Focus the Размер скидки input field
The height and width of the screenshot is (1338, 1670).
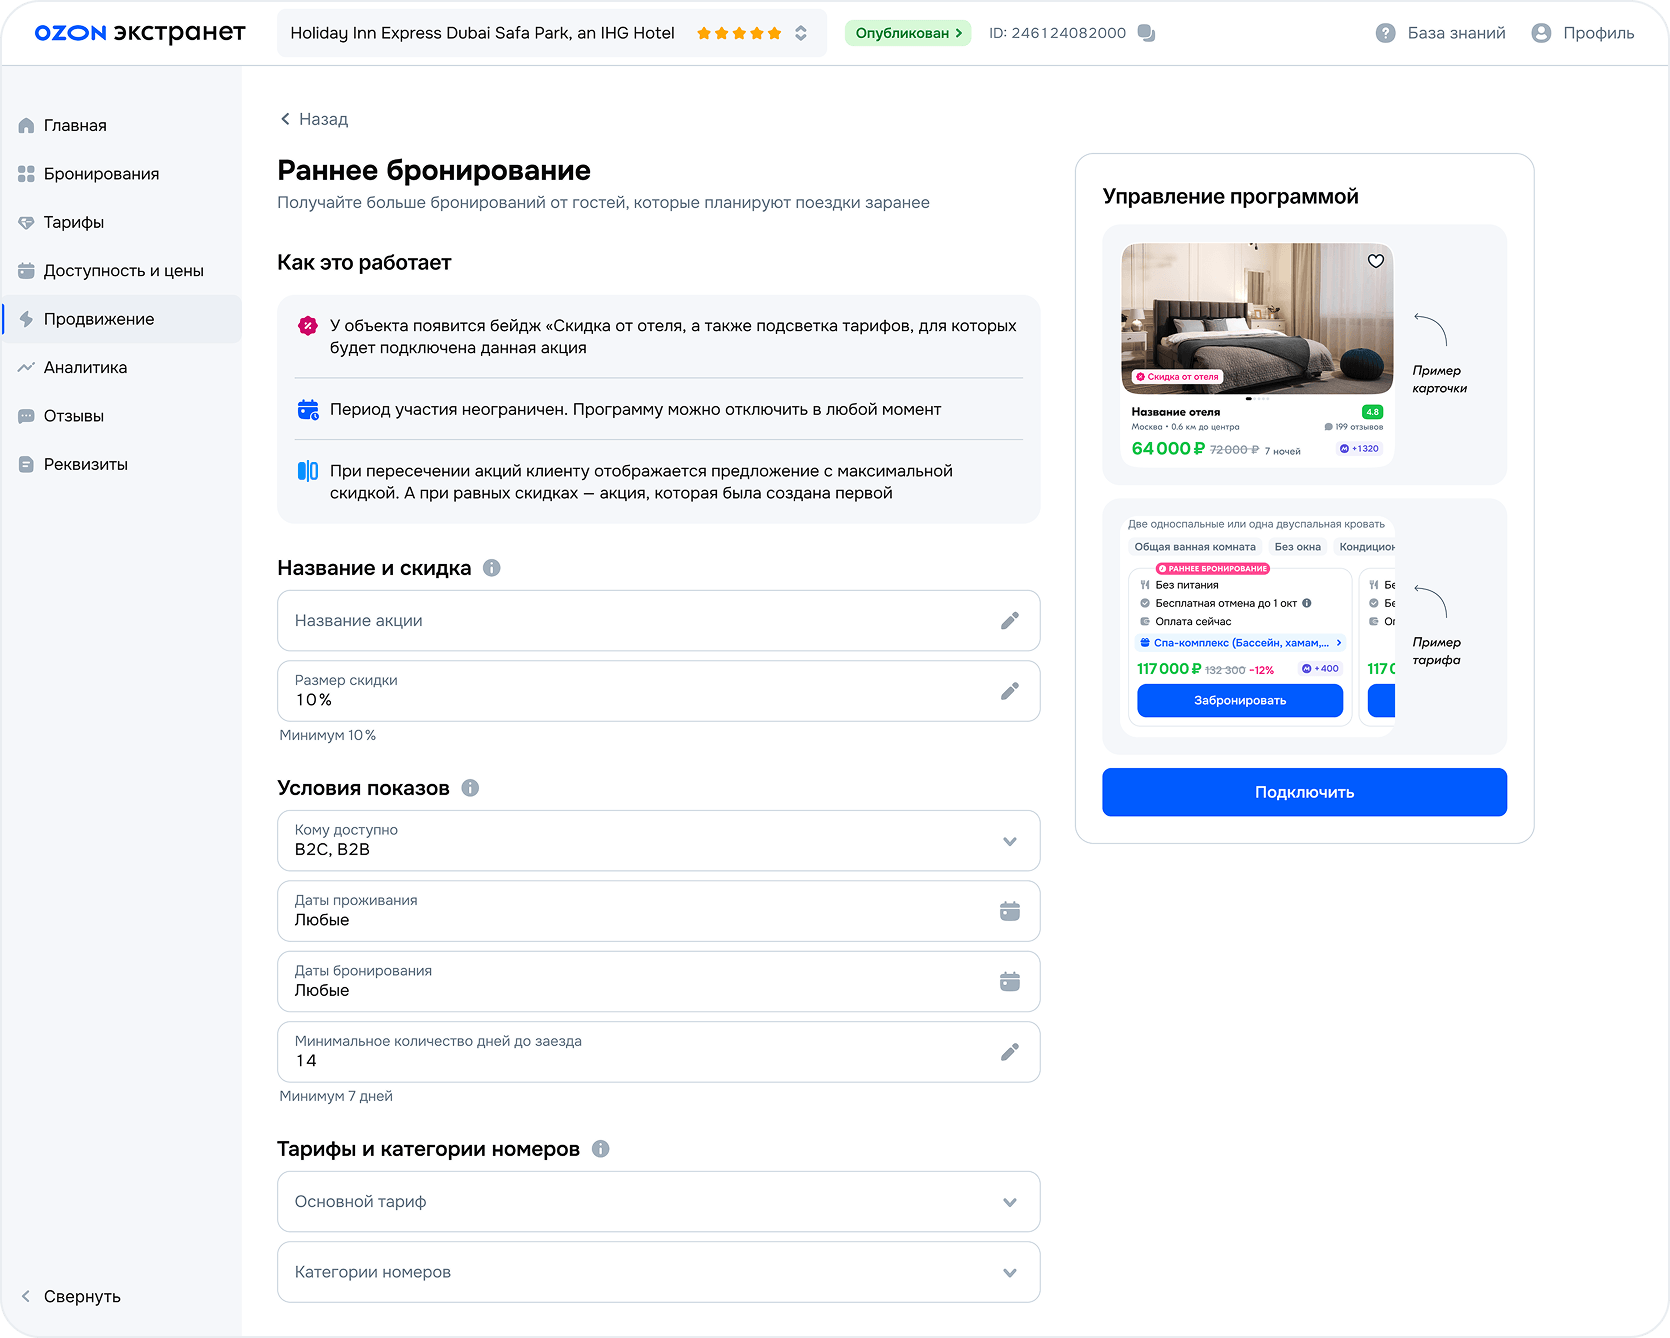[658, 691]
